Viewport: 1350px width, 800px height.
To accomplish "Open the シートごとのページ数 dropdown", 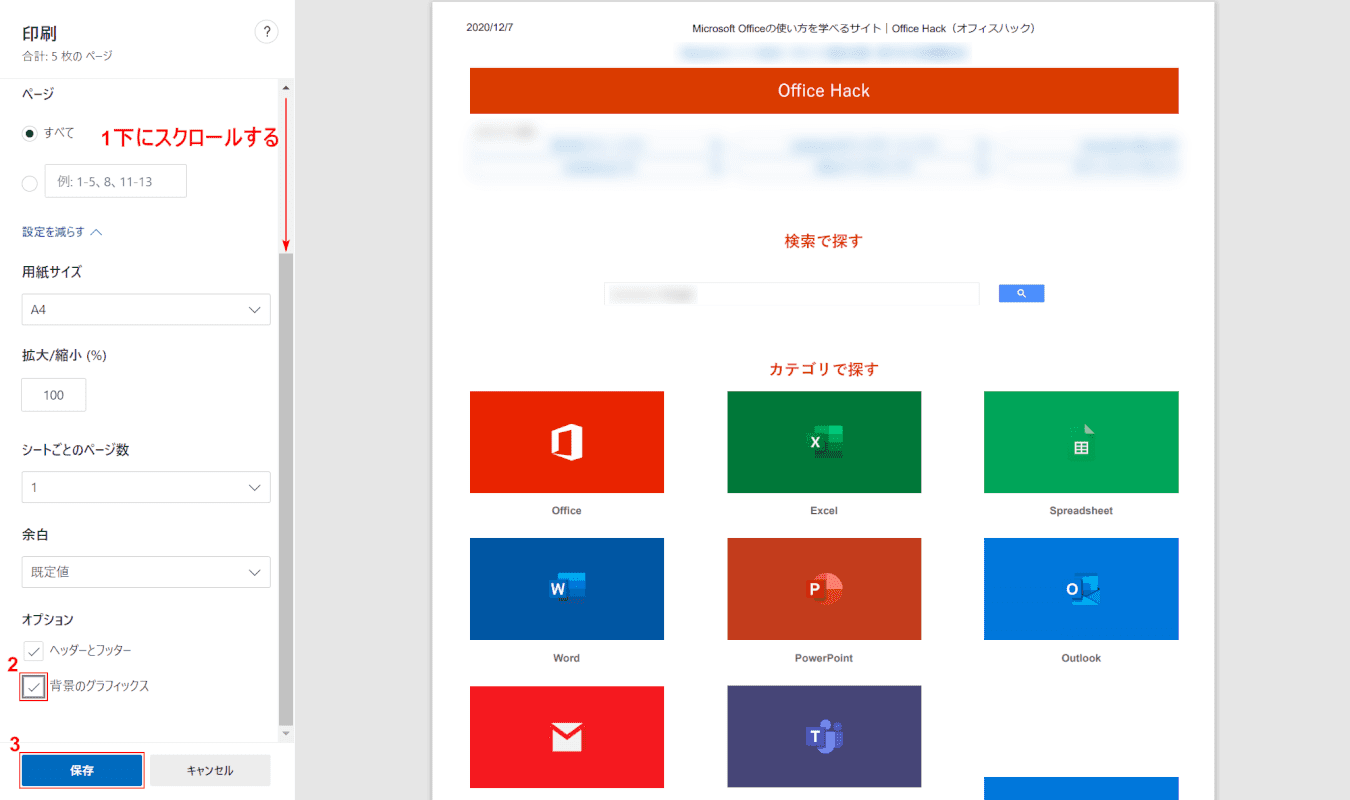I will (x=146, y=487).
